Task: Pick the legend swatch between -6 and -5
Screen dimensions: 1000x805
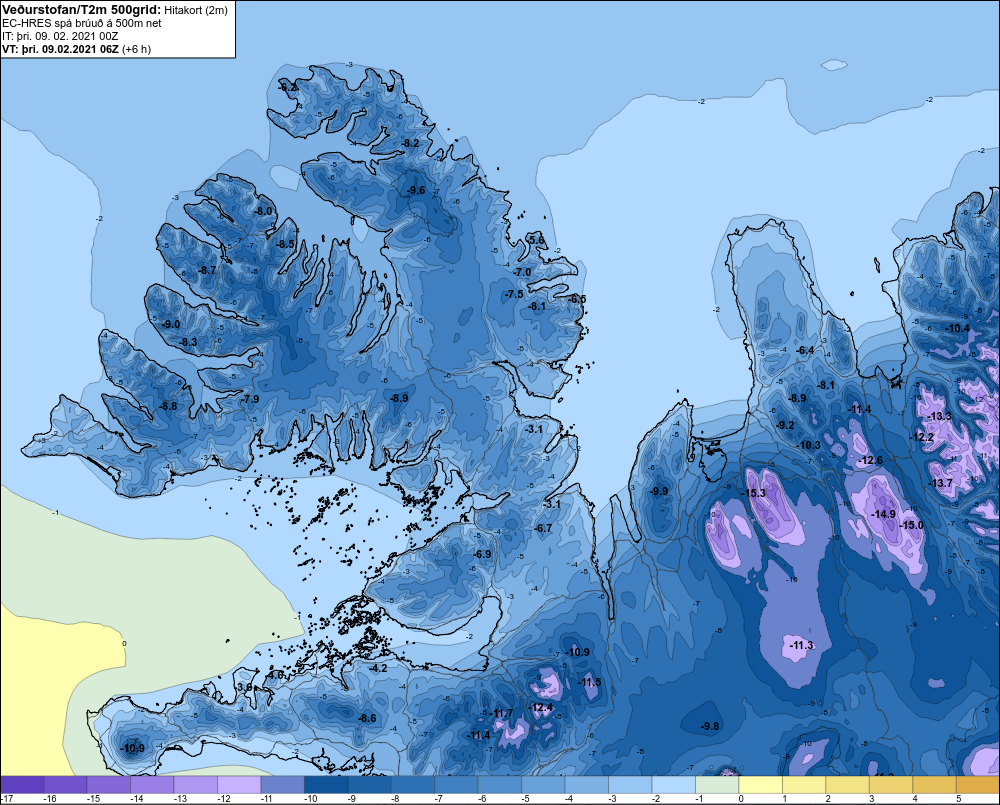Action: pos(499,785)
